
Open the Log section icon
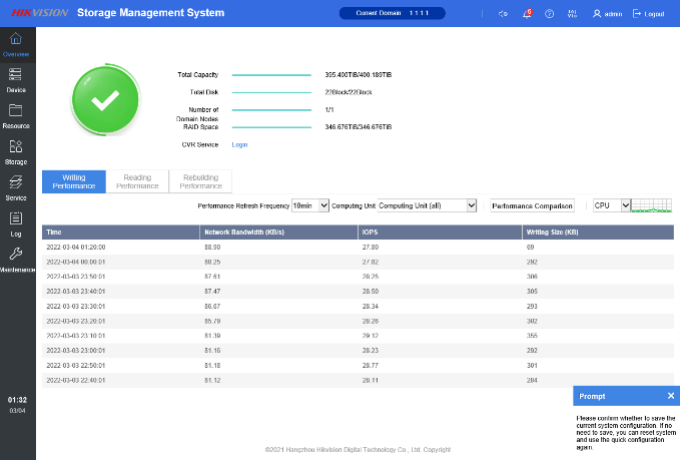point(16,223)
